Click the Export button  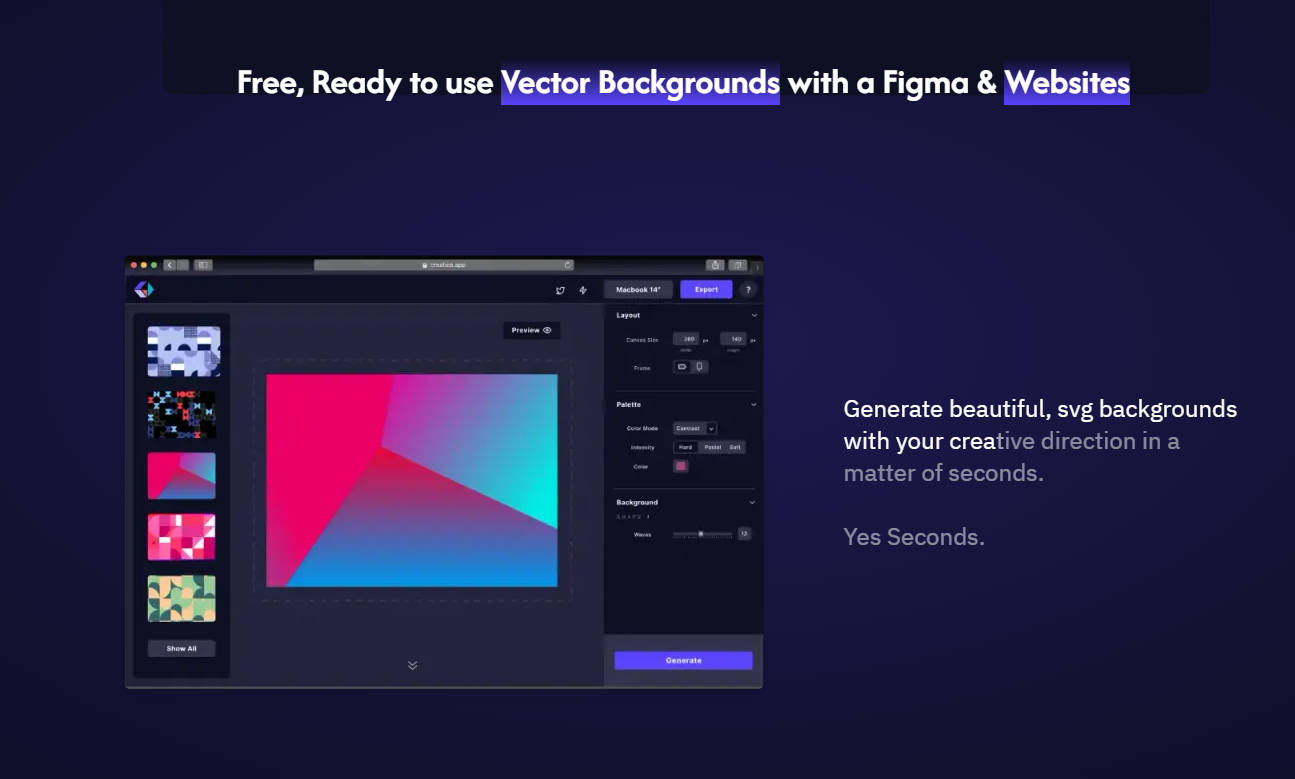coord(706,290)
